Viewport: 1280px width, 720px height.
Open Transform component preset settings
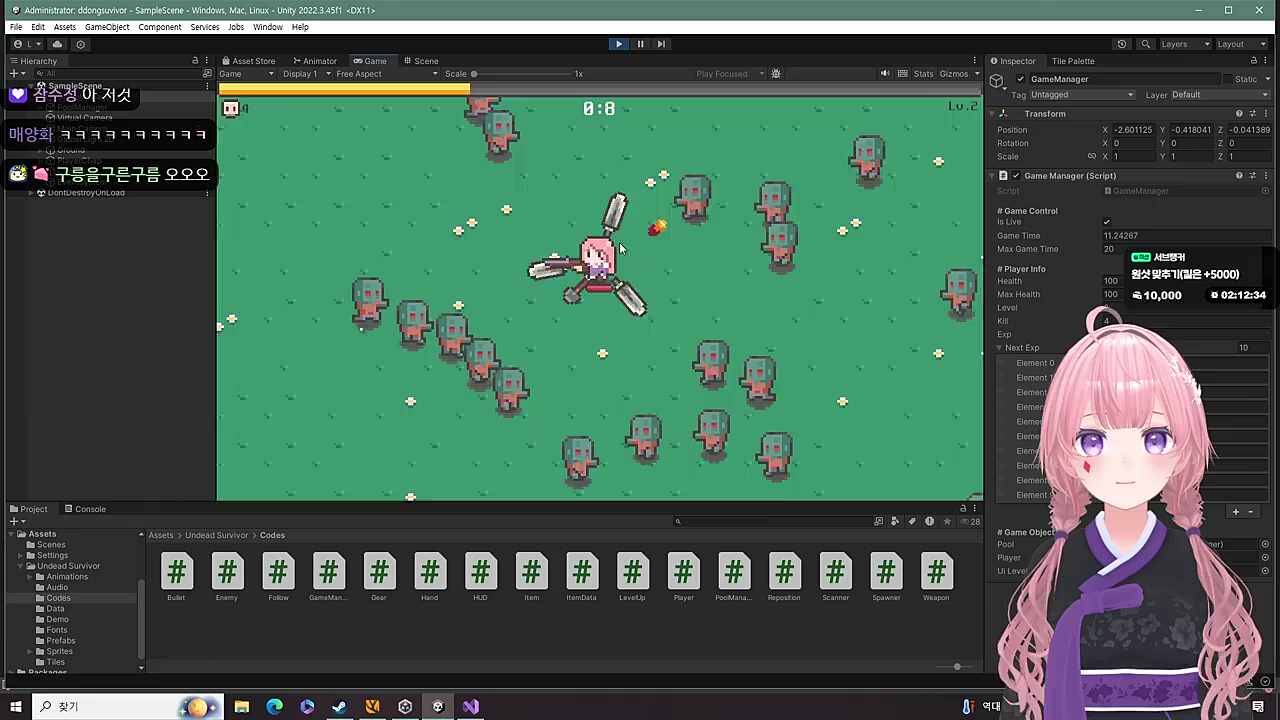pyautogui.click(x=1252, y=114)
